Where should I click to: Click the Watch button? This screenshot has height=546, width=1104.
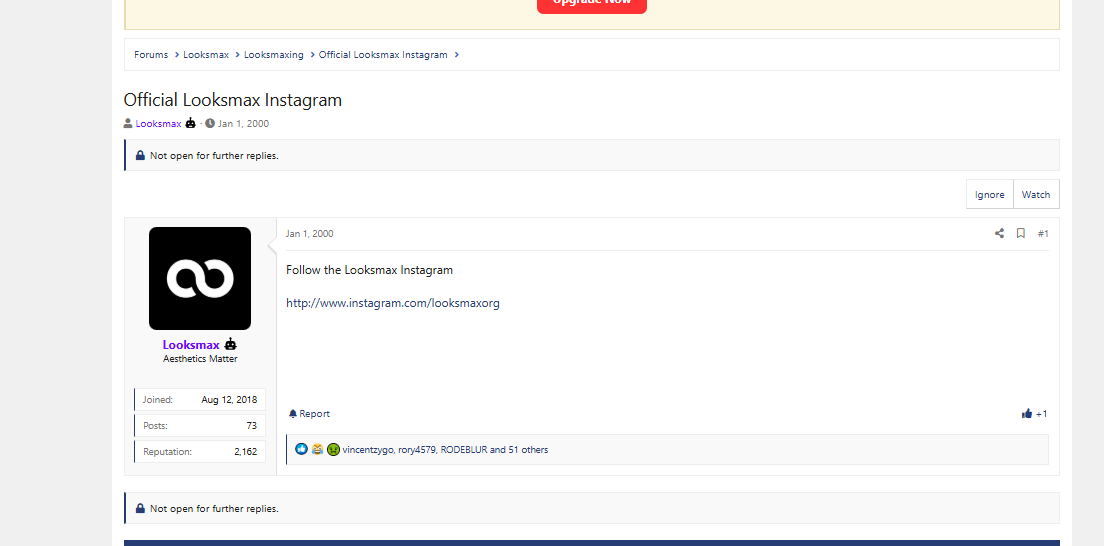click(x=1036, y=194)
